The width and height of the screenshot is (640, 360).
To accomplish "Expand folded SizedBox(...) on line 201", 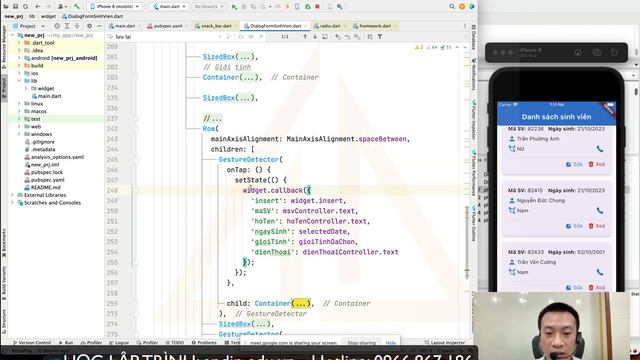I will pyautogui.click(x=248, y=57).
